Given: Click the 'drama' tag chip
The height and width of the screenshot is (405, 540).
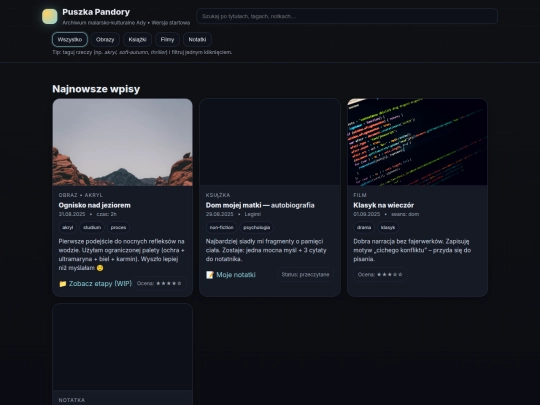Looking at the screenshot, I should [x=364, y=227].
